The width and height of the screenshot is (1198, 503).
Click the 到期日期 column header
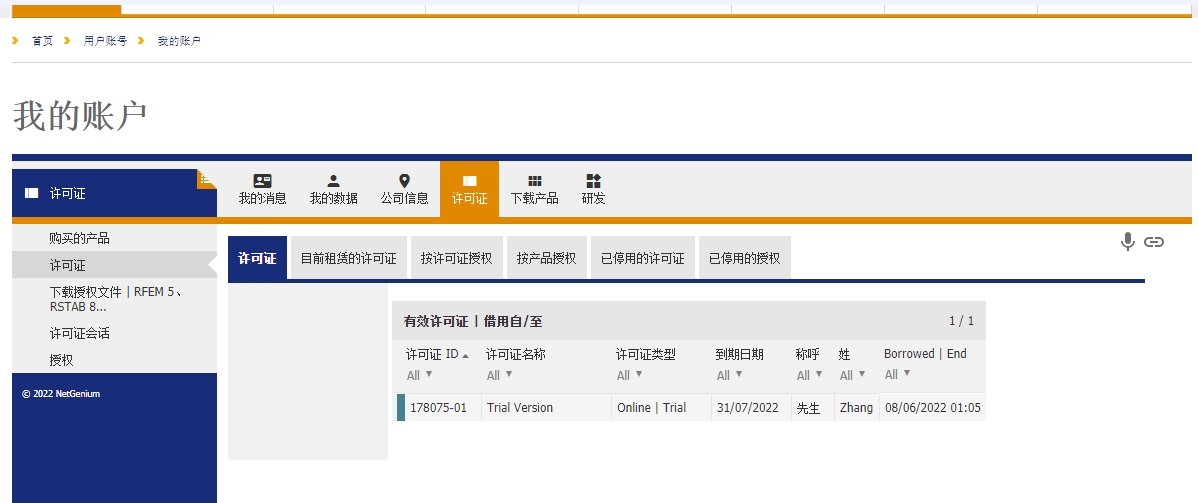tap(740, 355)
